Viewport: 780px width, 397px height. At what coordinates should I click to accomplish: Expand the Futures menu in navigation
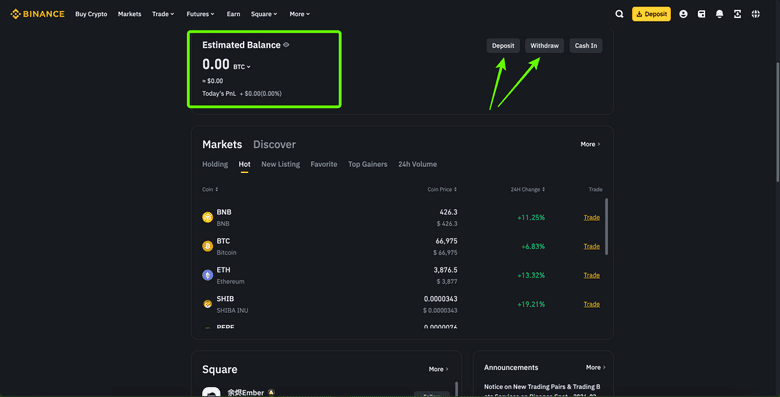click(200, 14)
